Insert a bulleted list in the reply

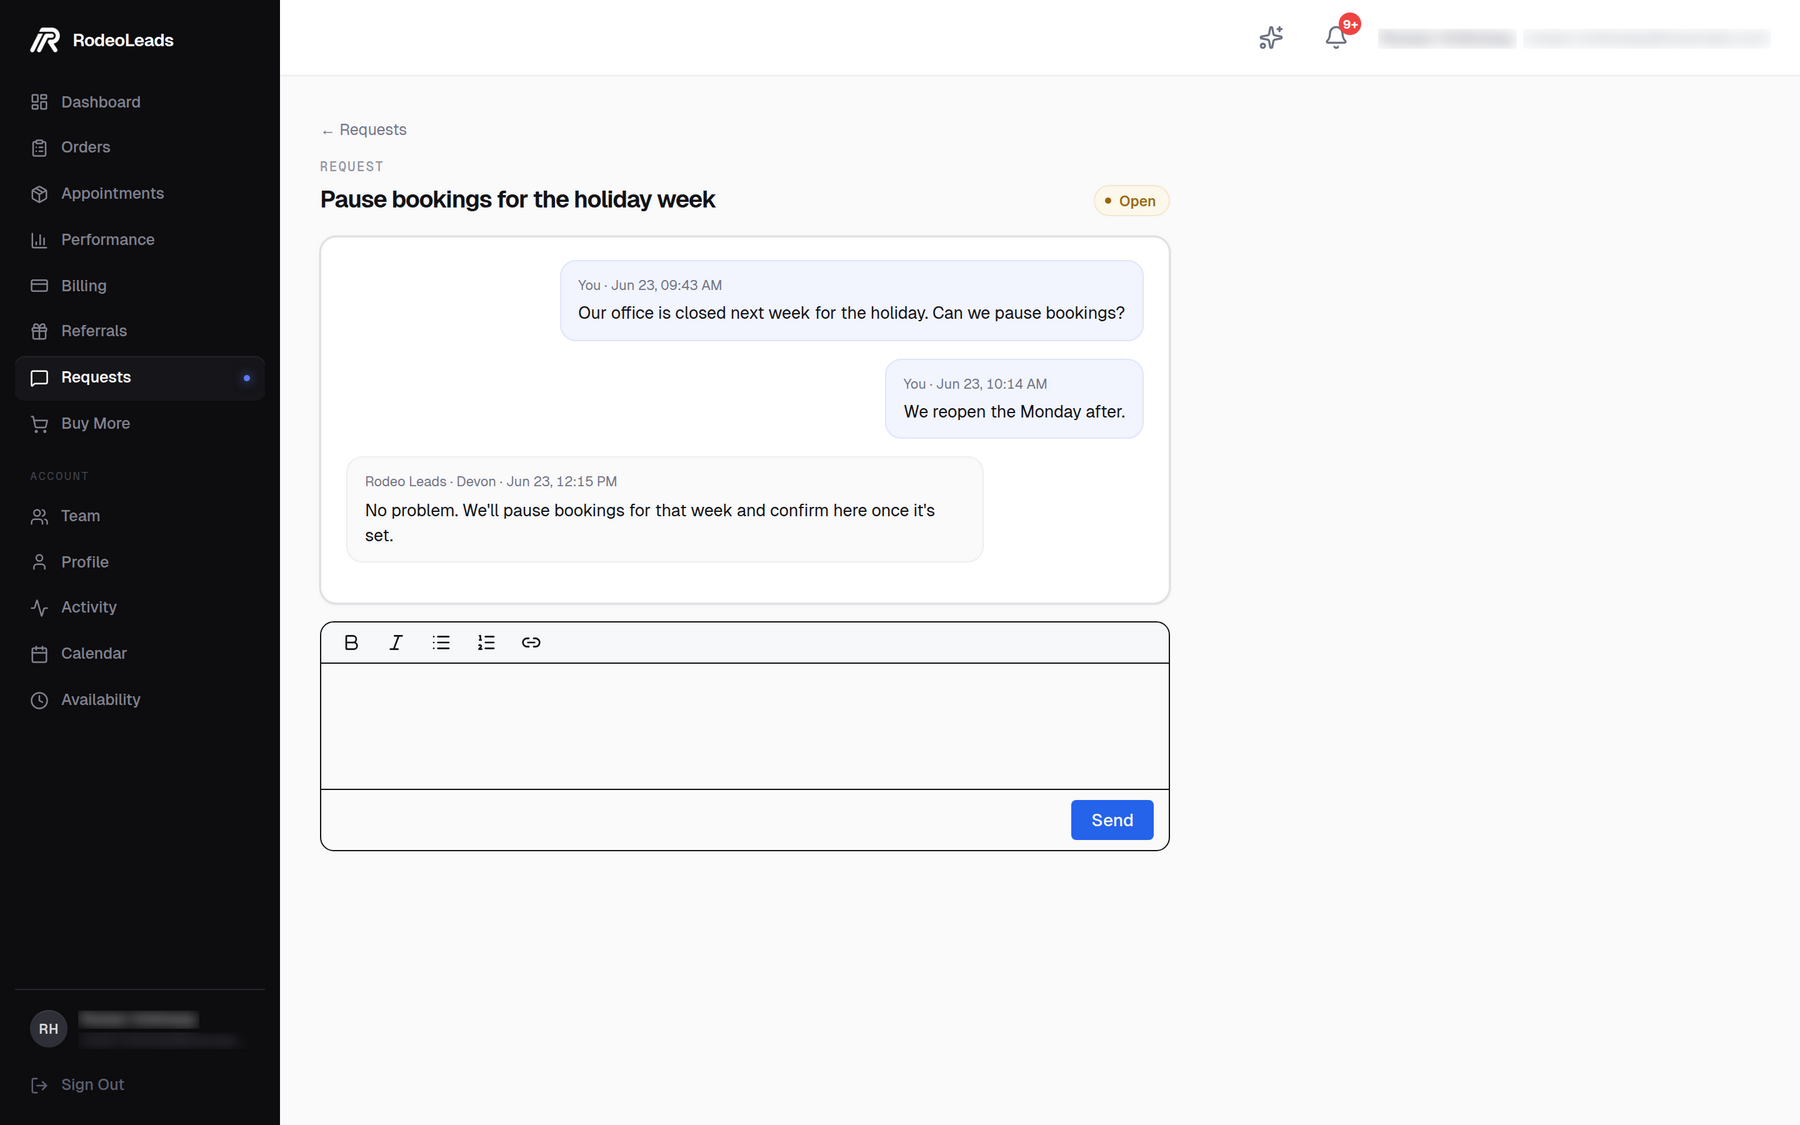(x=441, y=643)
